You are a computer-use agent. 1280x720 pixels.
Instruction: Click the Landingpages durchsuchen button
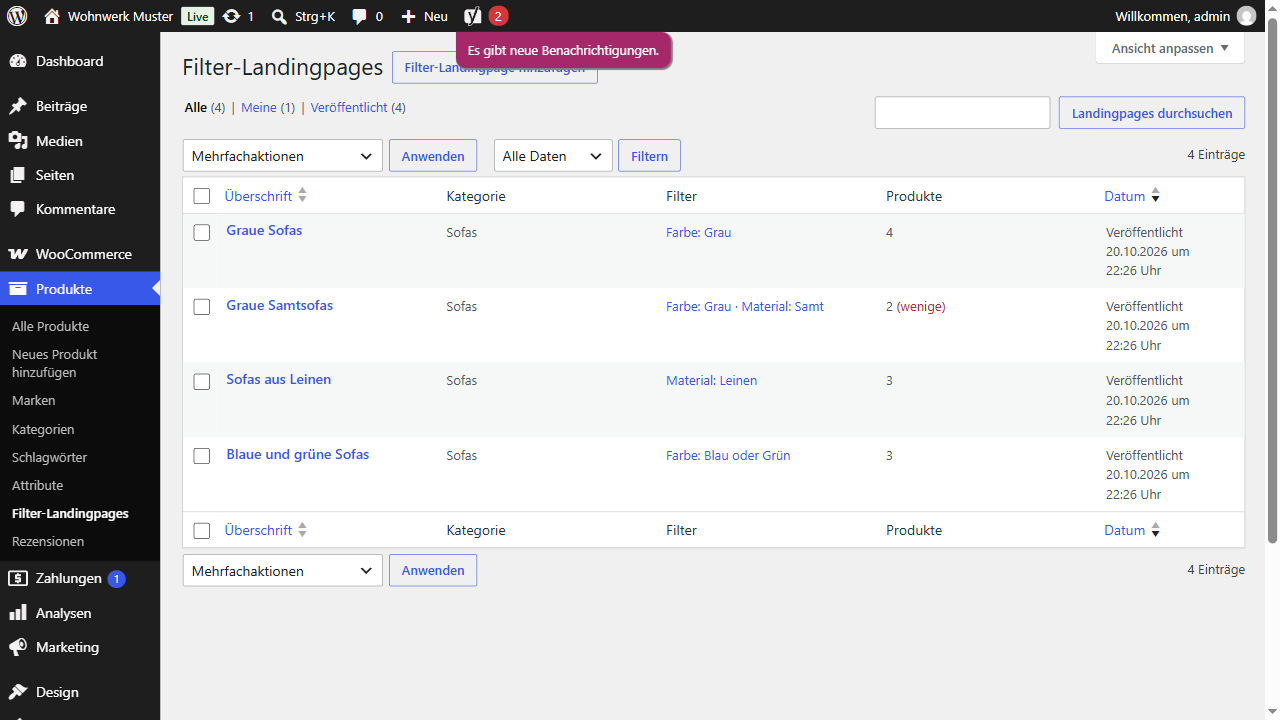pos(1152,113)
